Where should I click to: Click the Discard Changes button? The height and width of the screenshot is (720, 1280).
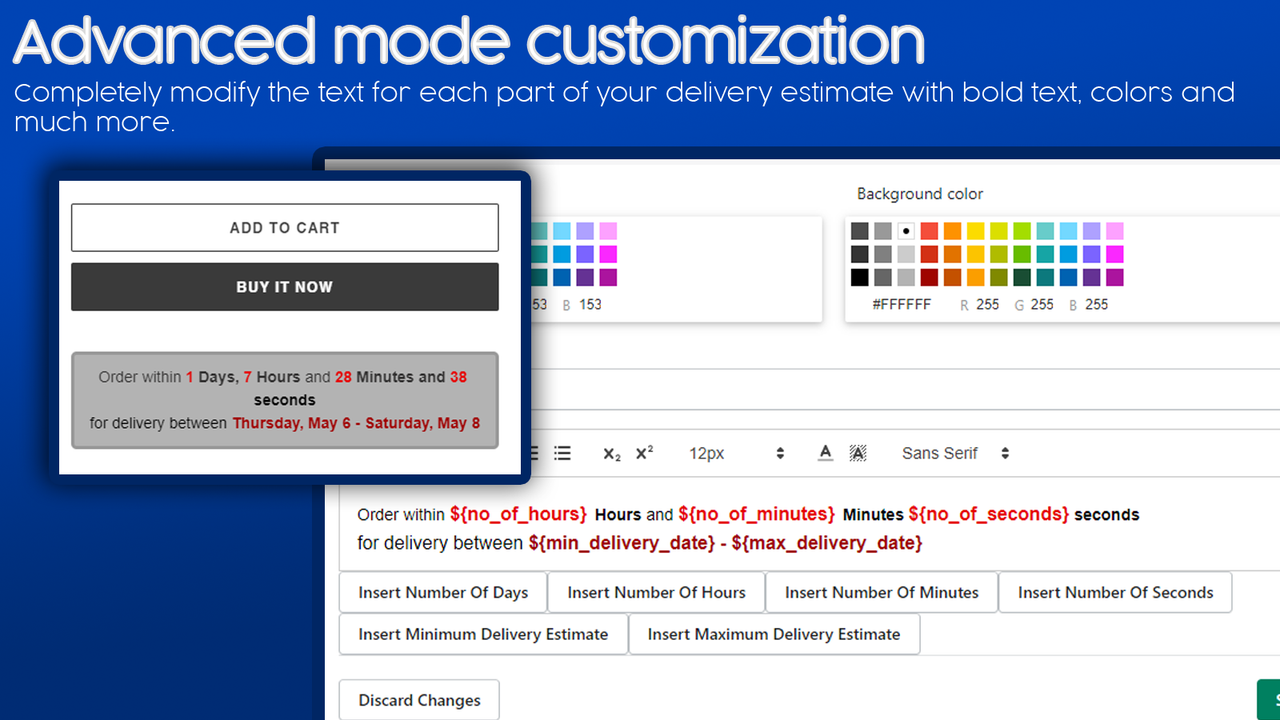[419, 700]
